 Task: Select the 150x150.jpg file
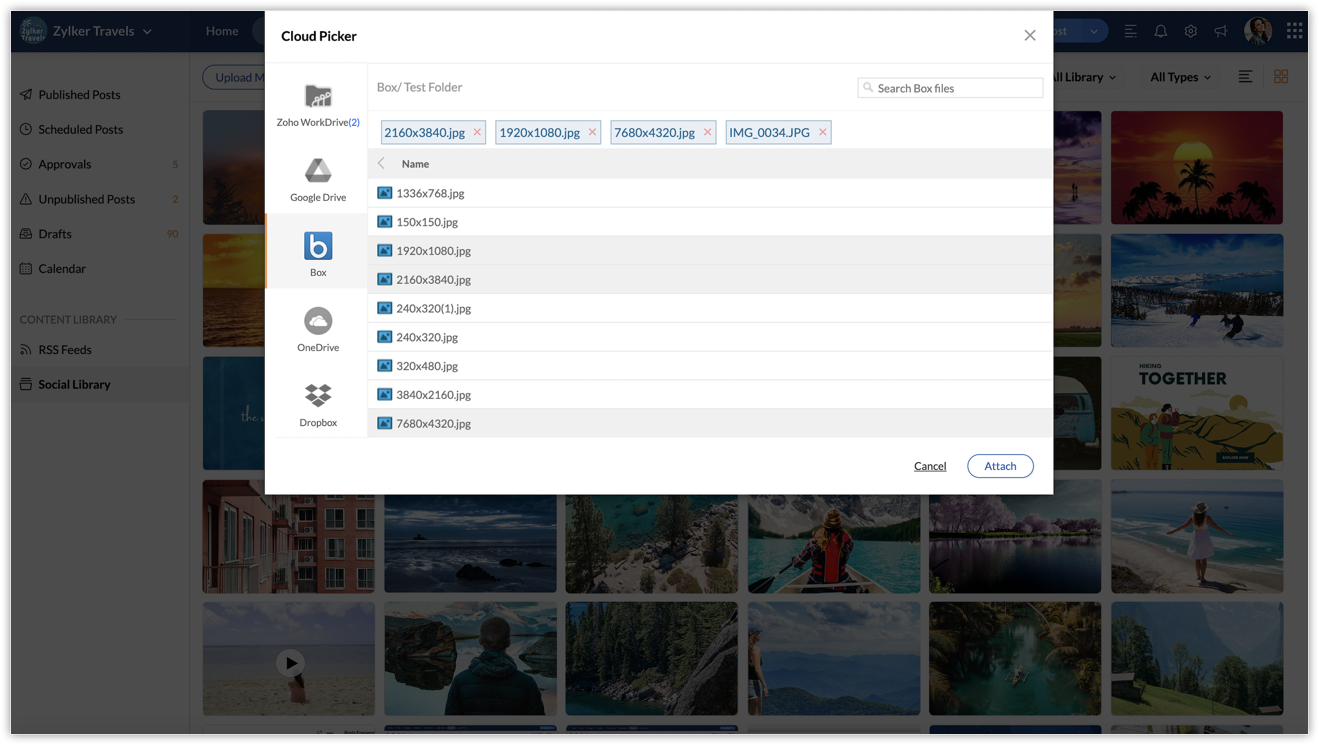point(427,222)
